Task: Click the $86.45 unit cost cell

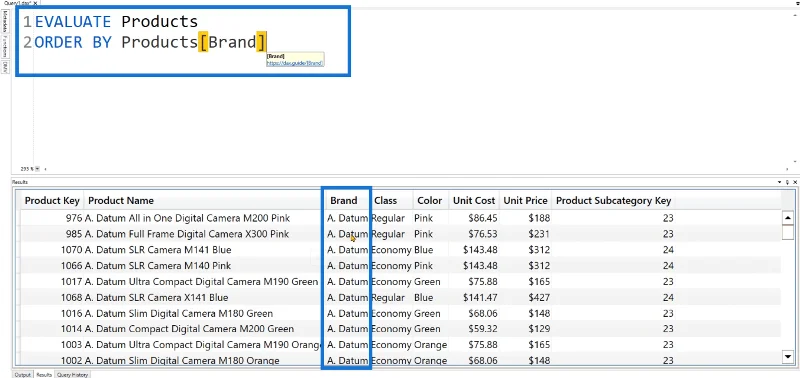Action: [x=474, y=218]
